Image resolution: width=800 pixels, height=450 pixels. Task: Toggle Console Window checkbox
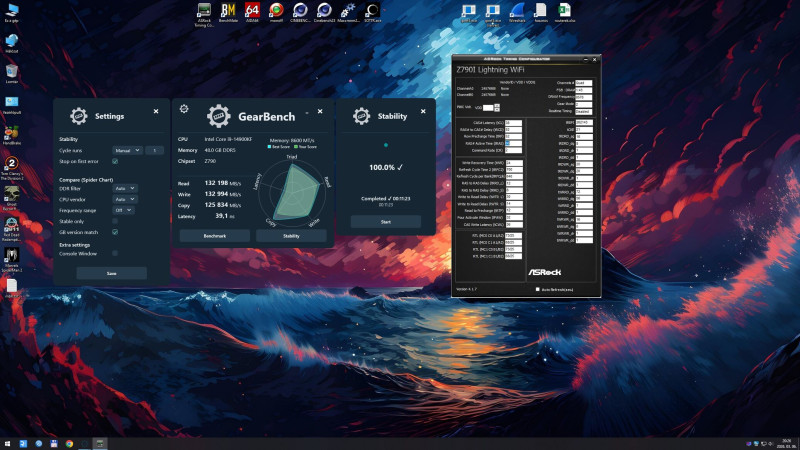click(x=115, y=253)
